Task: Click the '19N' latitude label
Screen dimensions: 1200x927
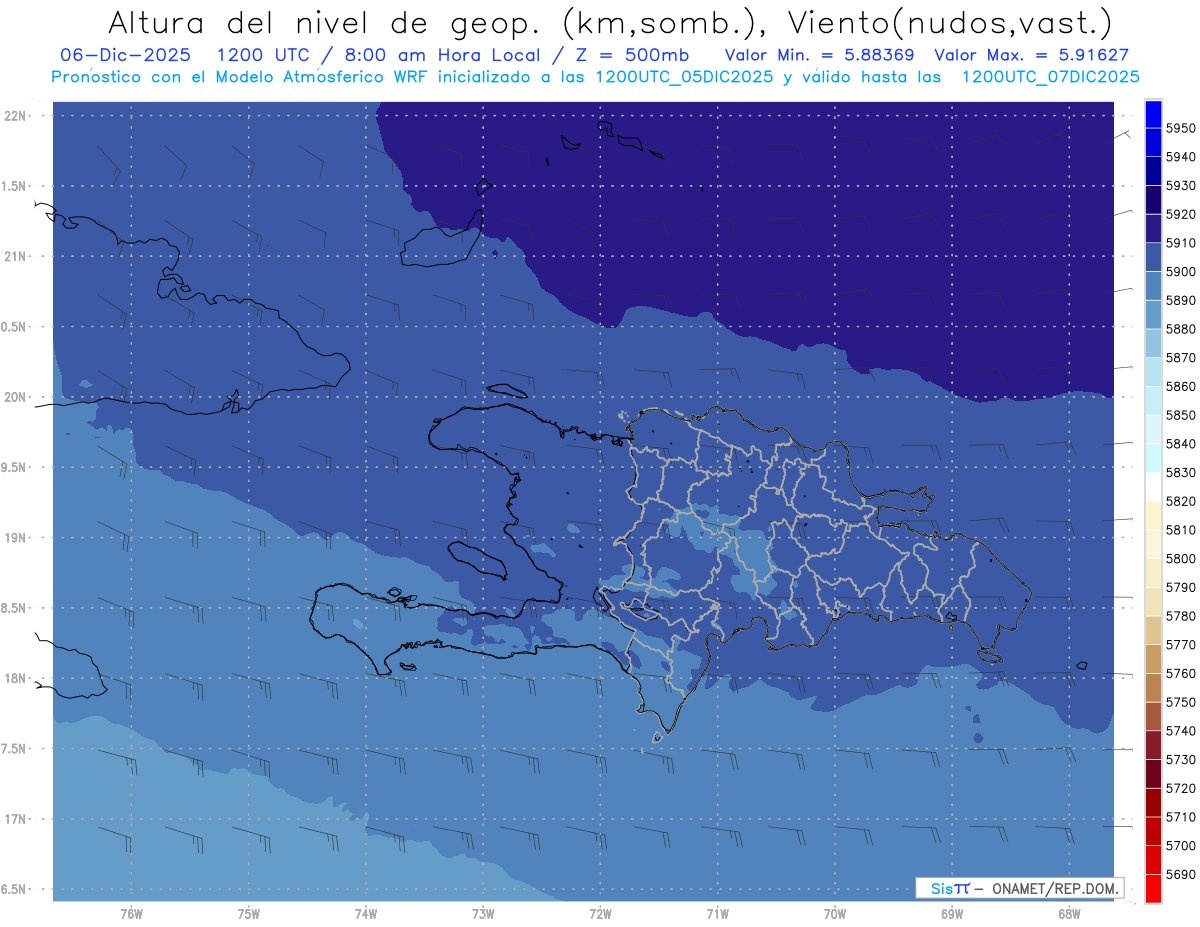Action: 14,538
